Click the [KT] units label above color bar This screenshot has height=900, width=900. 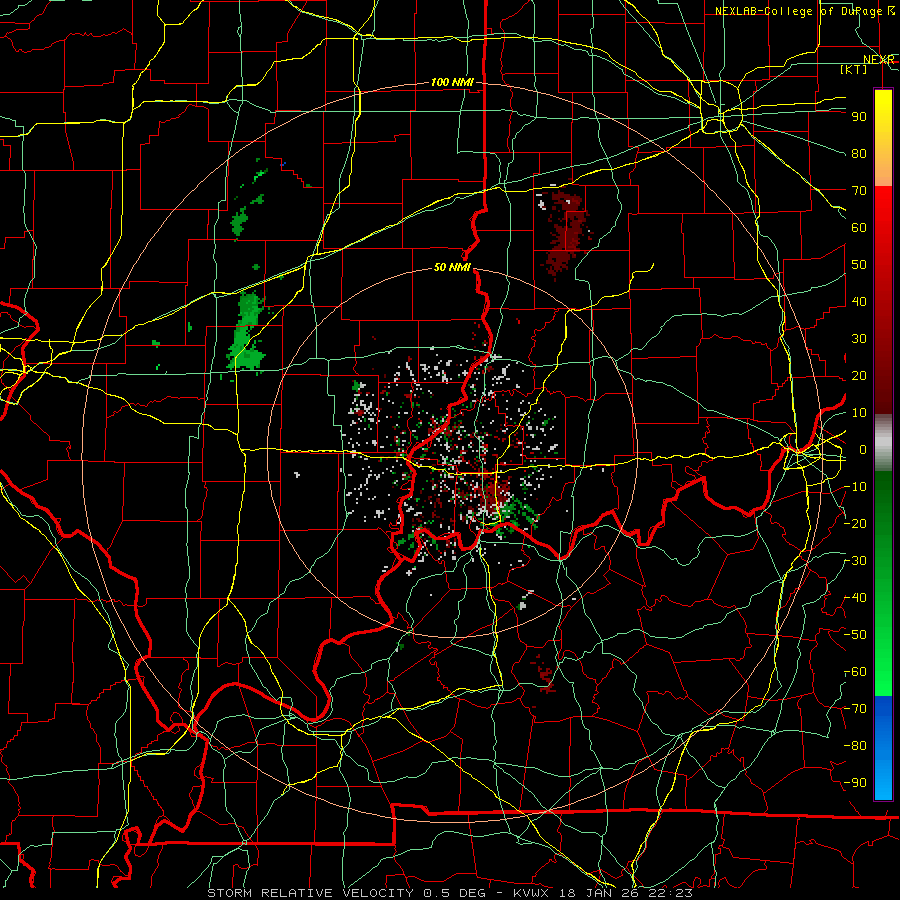click(x=853, y=69)
